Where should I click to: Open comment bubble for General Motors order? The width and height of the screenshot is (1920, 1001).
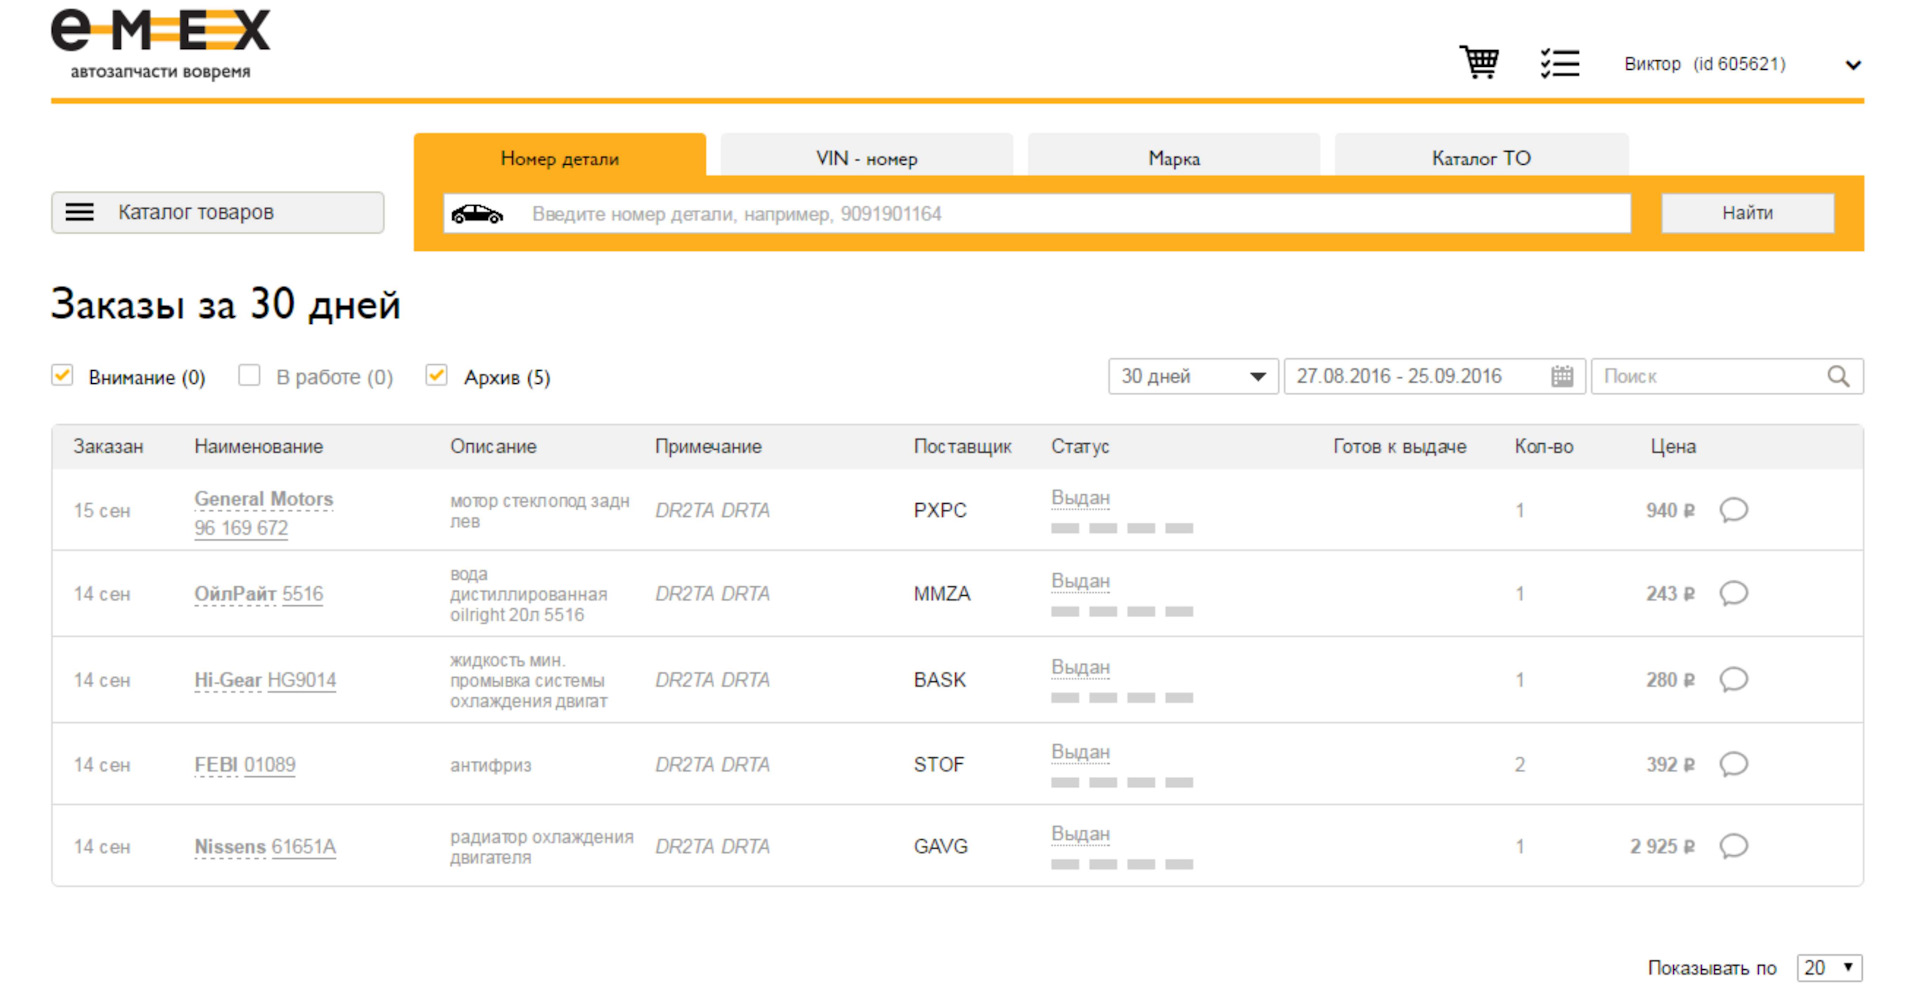1733,511
